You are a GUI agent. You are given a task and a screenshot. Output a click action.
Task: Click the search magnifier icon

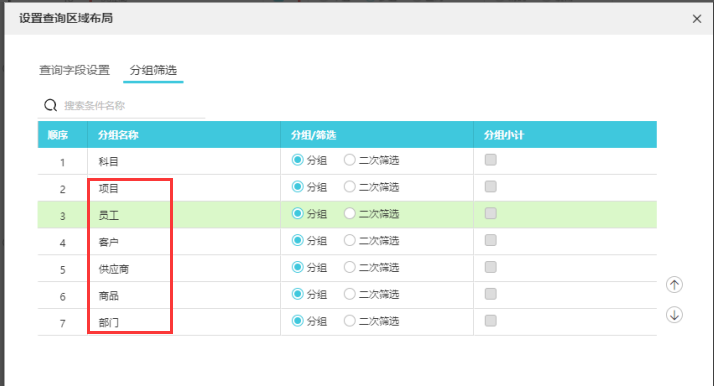tap(51, 106)
